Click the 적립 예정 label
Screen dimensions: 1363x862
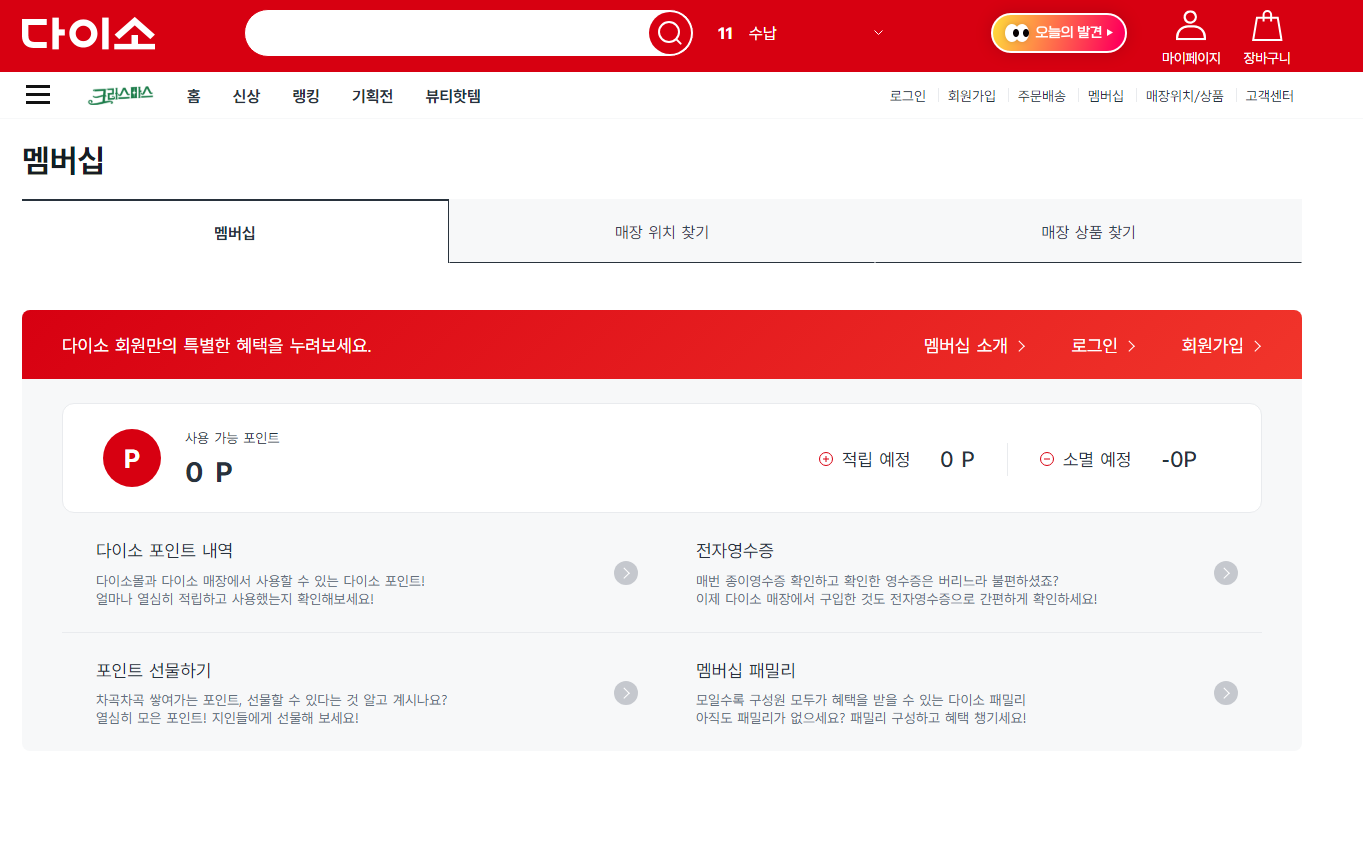(876, 459)
